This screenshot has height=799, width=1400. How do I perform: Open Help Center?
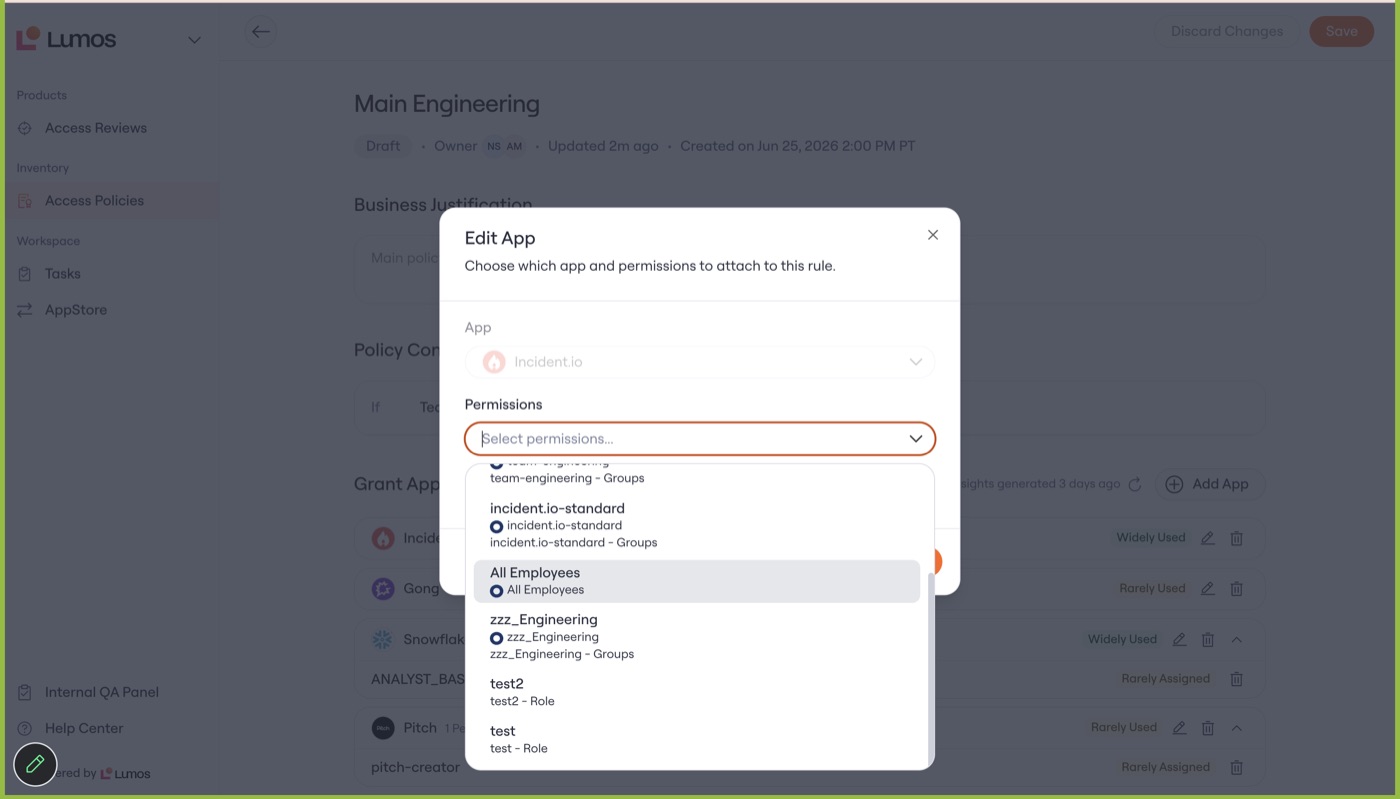(x=84, y=729)
